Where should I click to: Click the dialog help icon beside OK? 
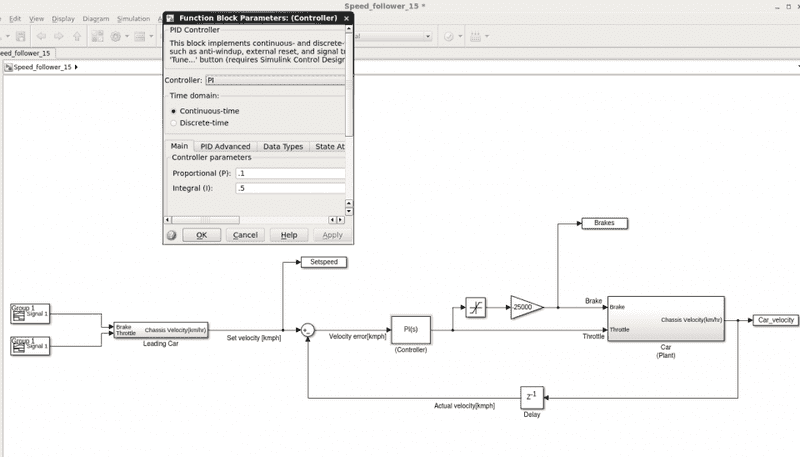[x=171, y=235]
